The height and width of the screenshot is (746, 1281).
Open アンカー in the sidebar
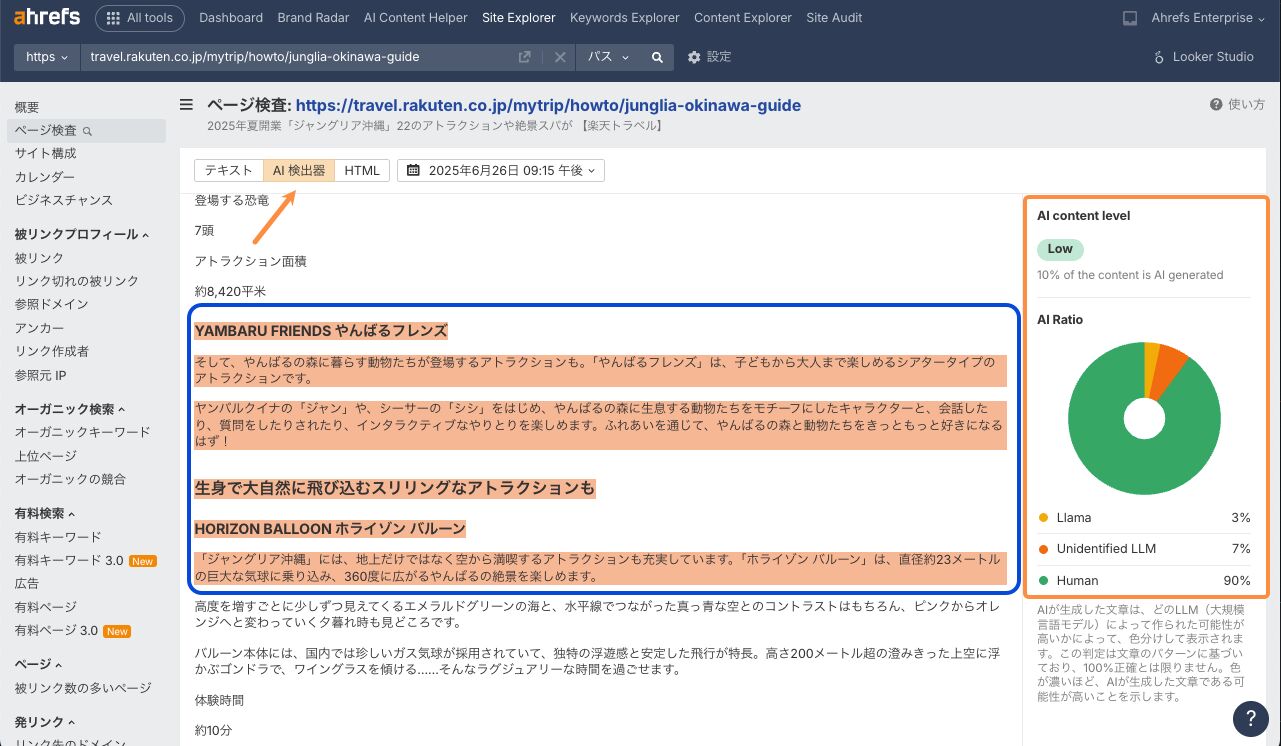coord(40,328)
